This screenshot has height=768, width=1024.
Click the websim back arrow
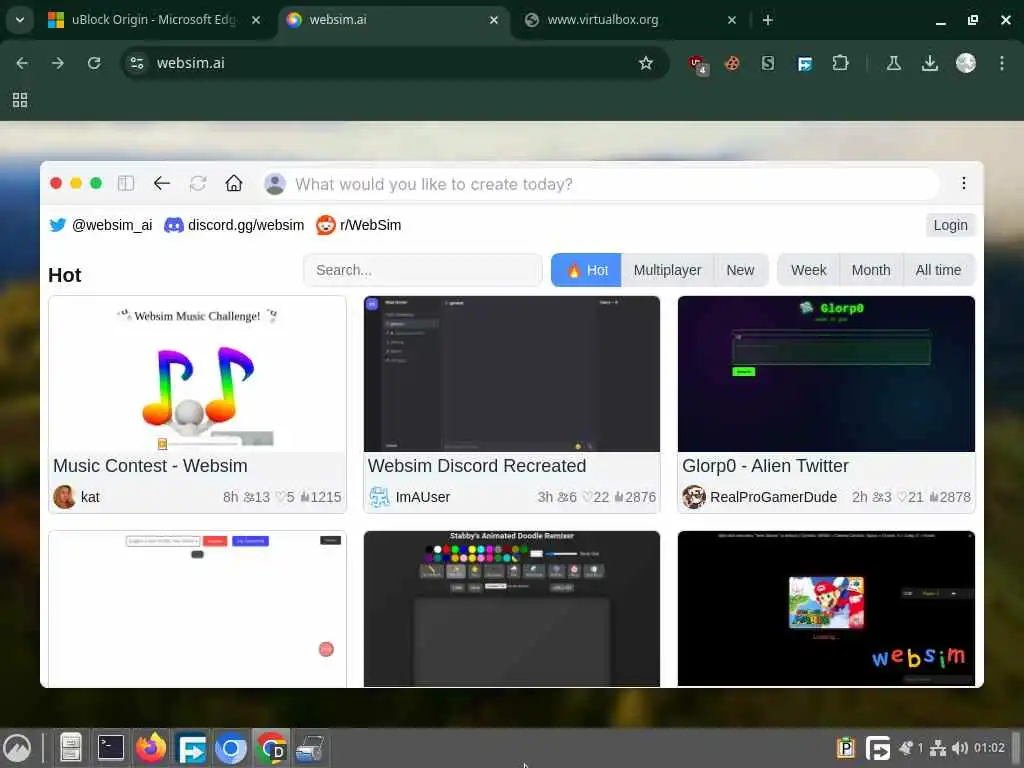pos(161,184)
